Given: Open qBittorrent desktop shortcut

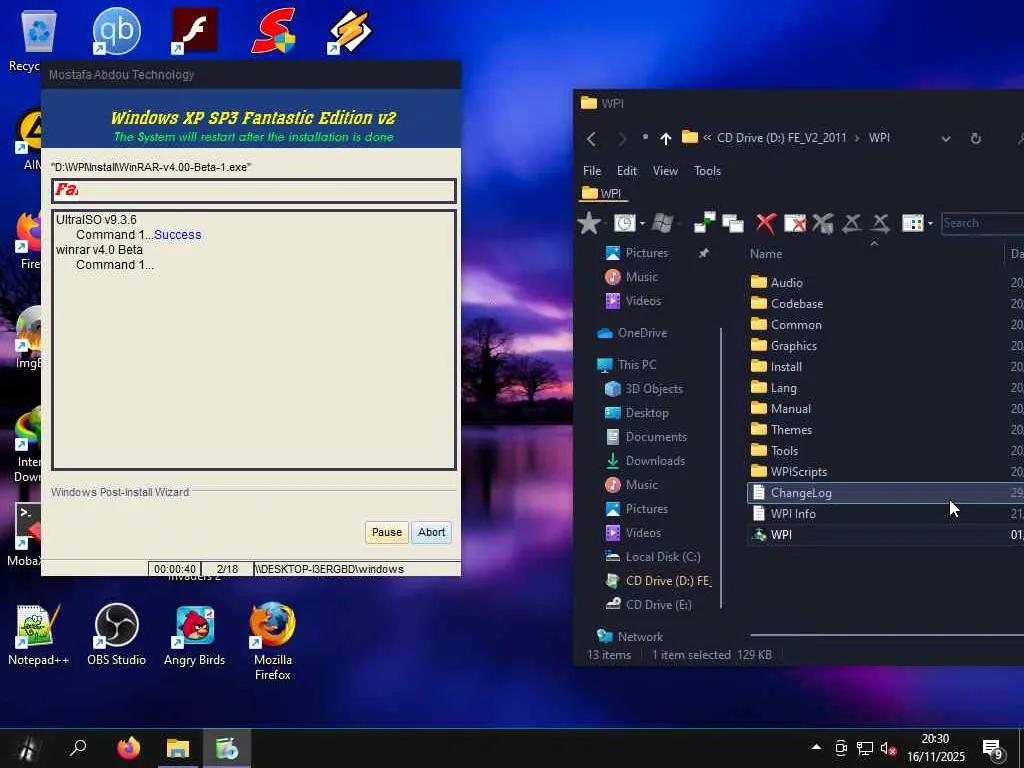Looking at the screenshot, I should 116,30.
